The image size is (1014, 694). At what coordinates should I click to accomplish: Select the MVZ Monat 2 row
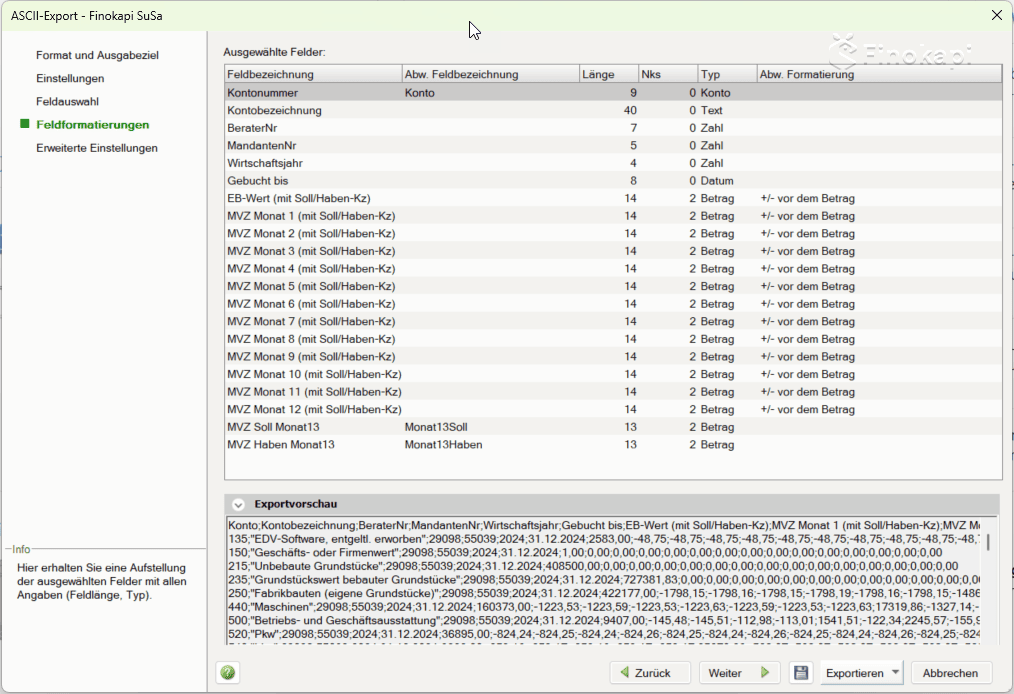click(613, 233)
